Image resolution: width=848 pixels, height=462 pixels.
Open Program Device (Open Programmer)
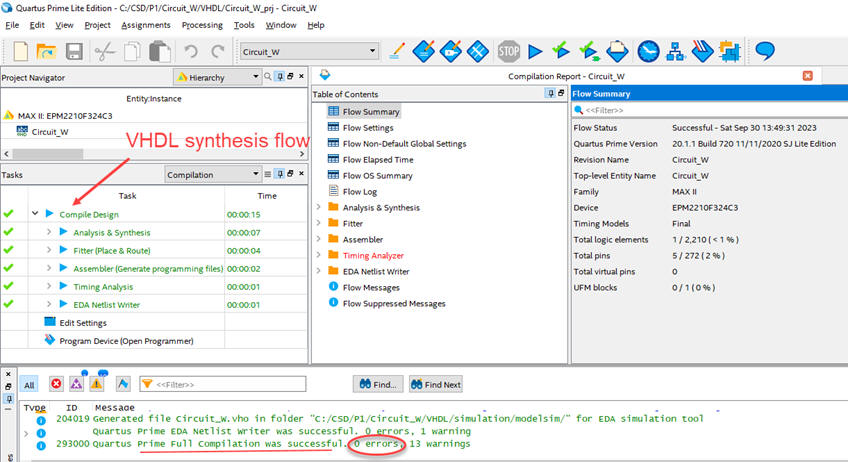(x=126, y=341)
